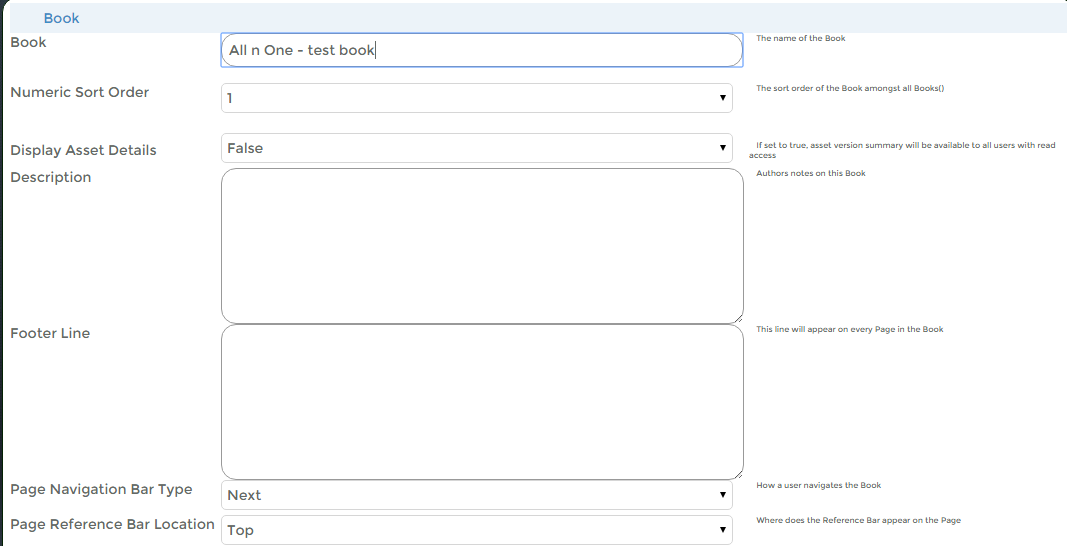Click the "Authors notes on this Book" hint
Image resolution: width=1067 pixels, height=546 pixels.
pyautogui.click(x=810, y=173)
